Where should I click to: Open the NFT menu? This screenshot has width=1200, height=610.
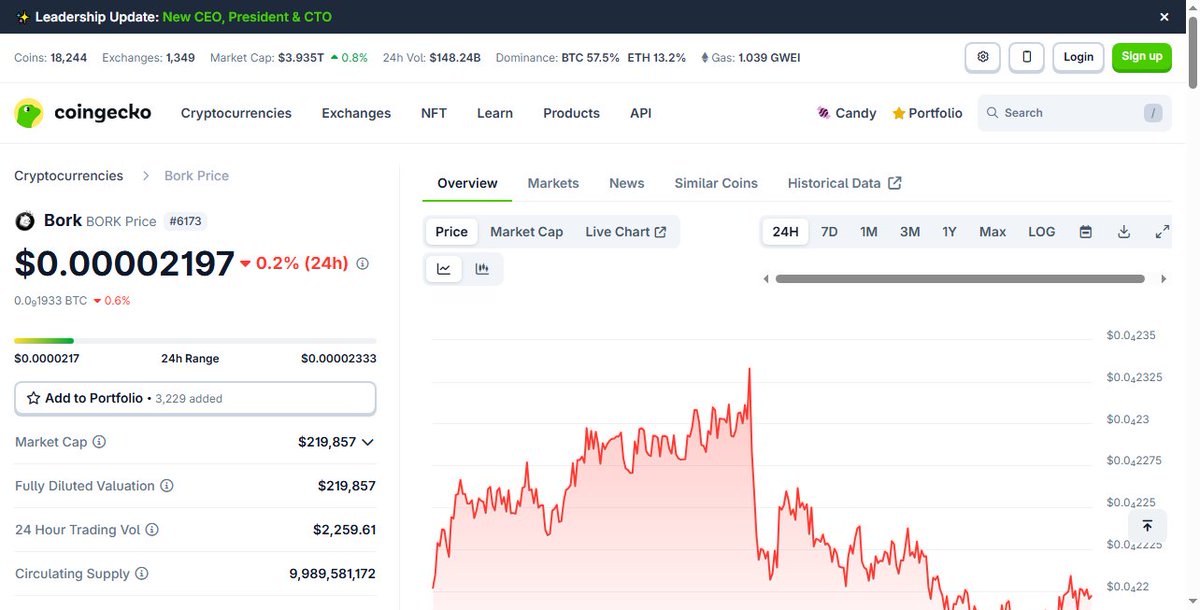pyautogui.click(x=434, y=113)
